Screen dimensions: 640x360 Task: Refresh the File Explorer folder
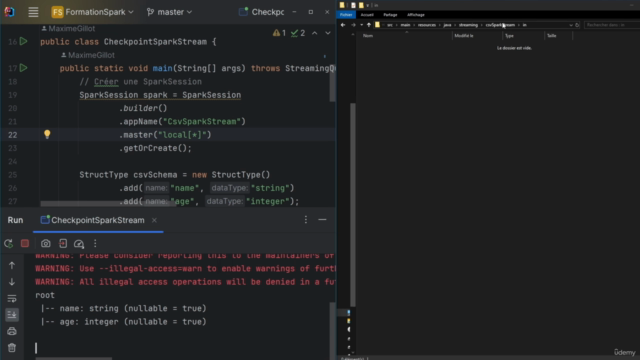click(x=577, y=25)
